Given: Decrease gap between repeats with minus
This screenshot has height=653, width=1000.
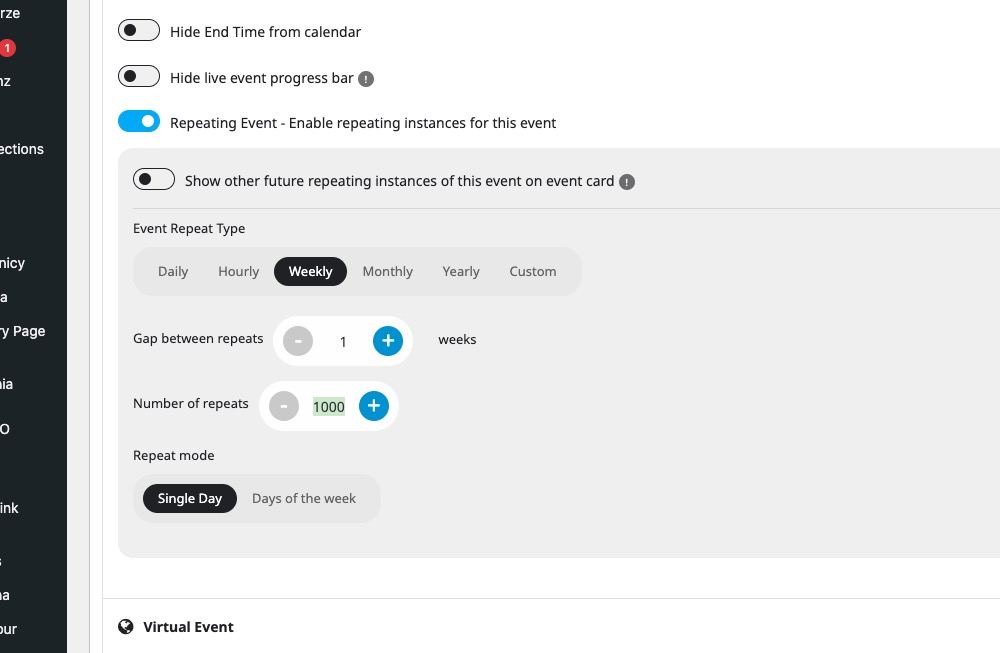Looking at the screenshot, I should tap(298, 341).
